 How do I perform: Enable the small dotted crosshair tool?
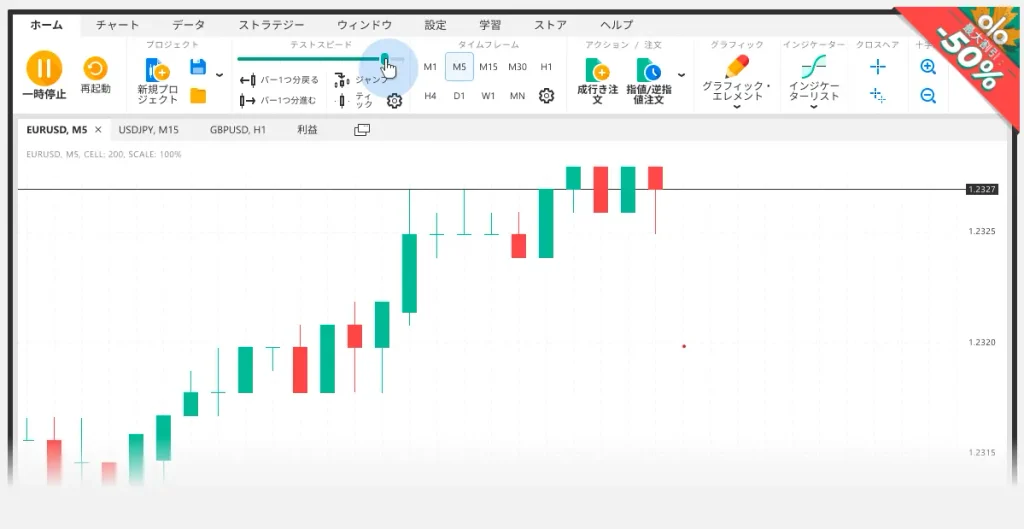pos(878,96)
